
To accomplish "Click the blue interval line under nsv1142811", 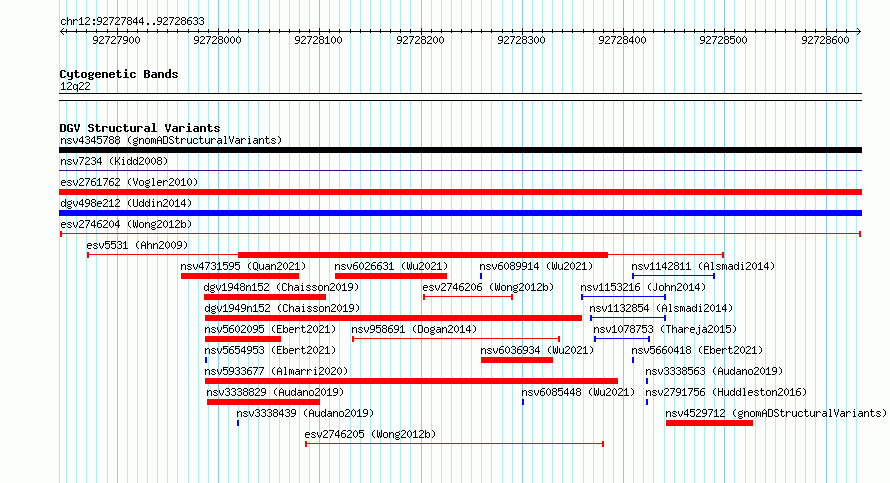I will point(673,276).
